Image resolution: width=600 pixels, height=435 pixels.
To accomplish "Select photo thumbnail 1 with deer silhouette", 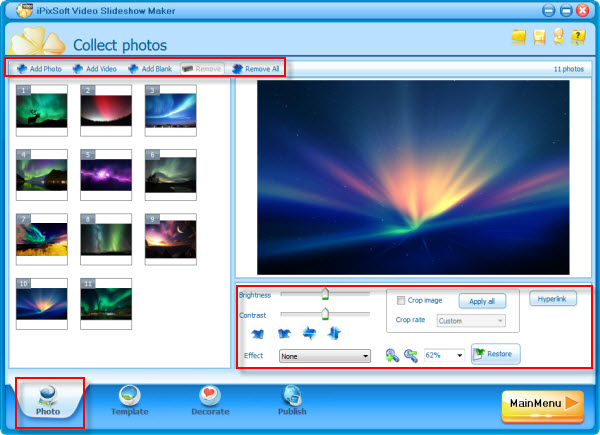I will (42, 111).
